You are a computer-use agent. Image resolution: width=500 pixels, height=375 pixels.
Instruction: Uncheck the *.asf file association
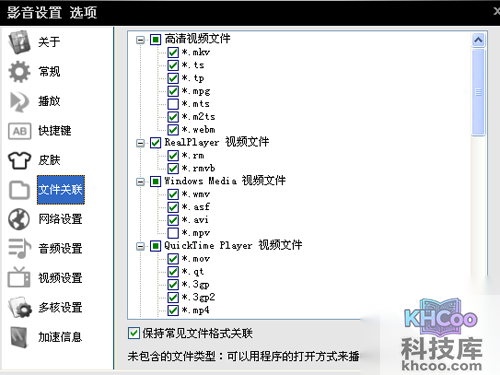pos(173,207)
